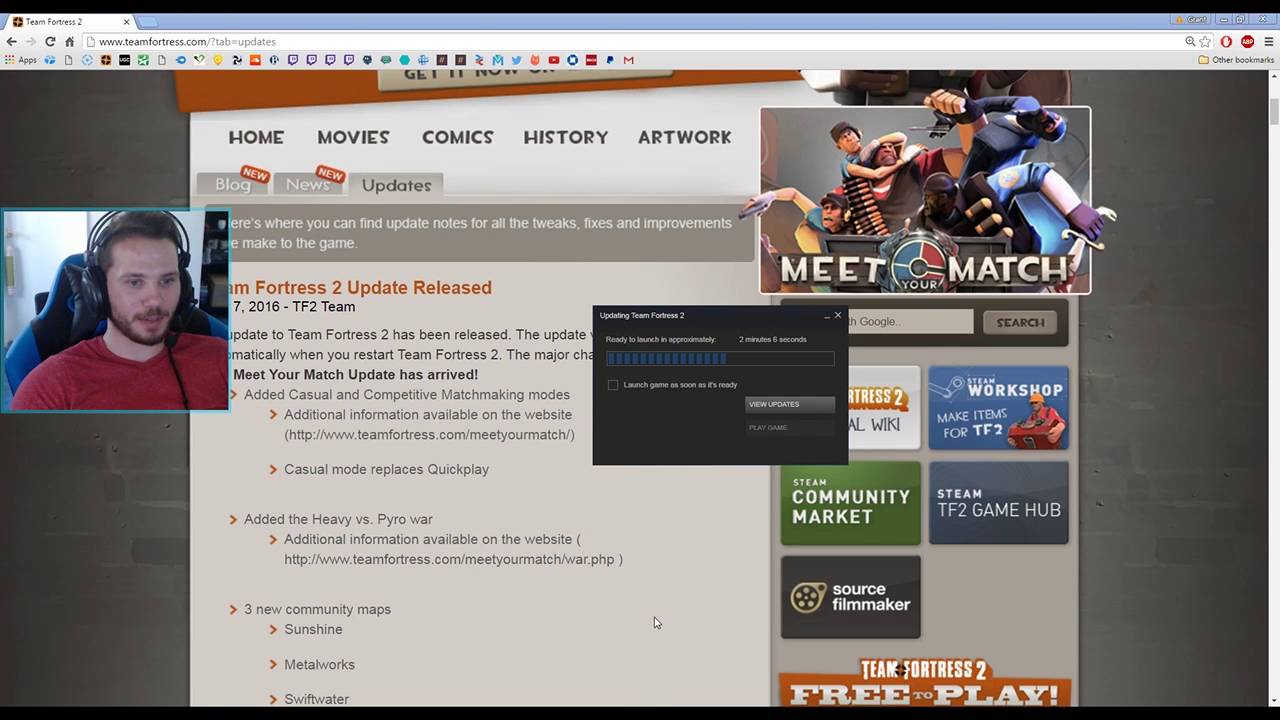This screenshot has width=1280, height=720.
Task: Open the Steam TF2 Game Hub tile
Action: (998, 503)
